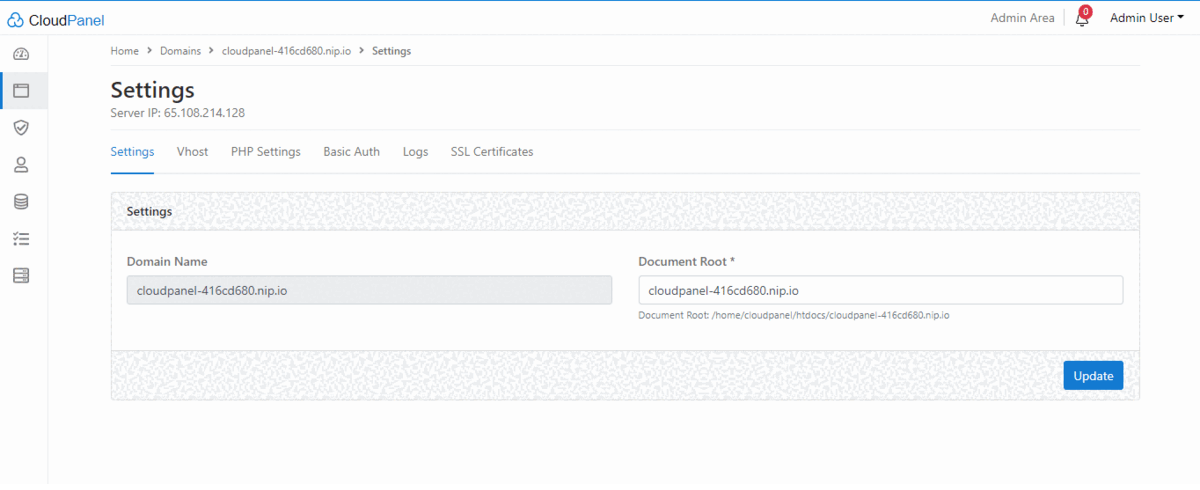Go to Home via breadcrumb
Viewport: 1200px width, 490px height.
coord(124,51)
